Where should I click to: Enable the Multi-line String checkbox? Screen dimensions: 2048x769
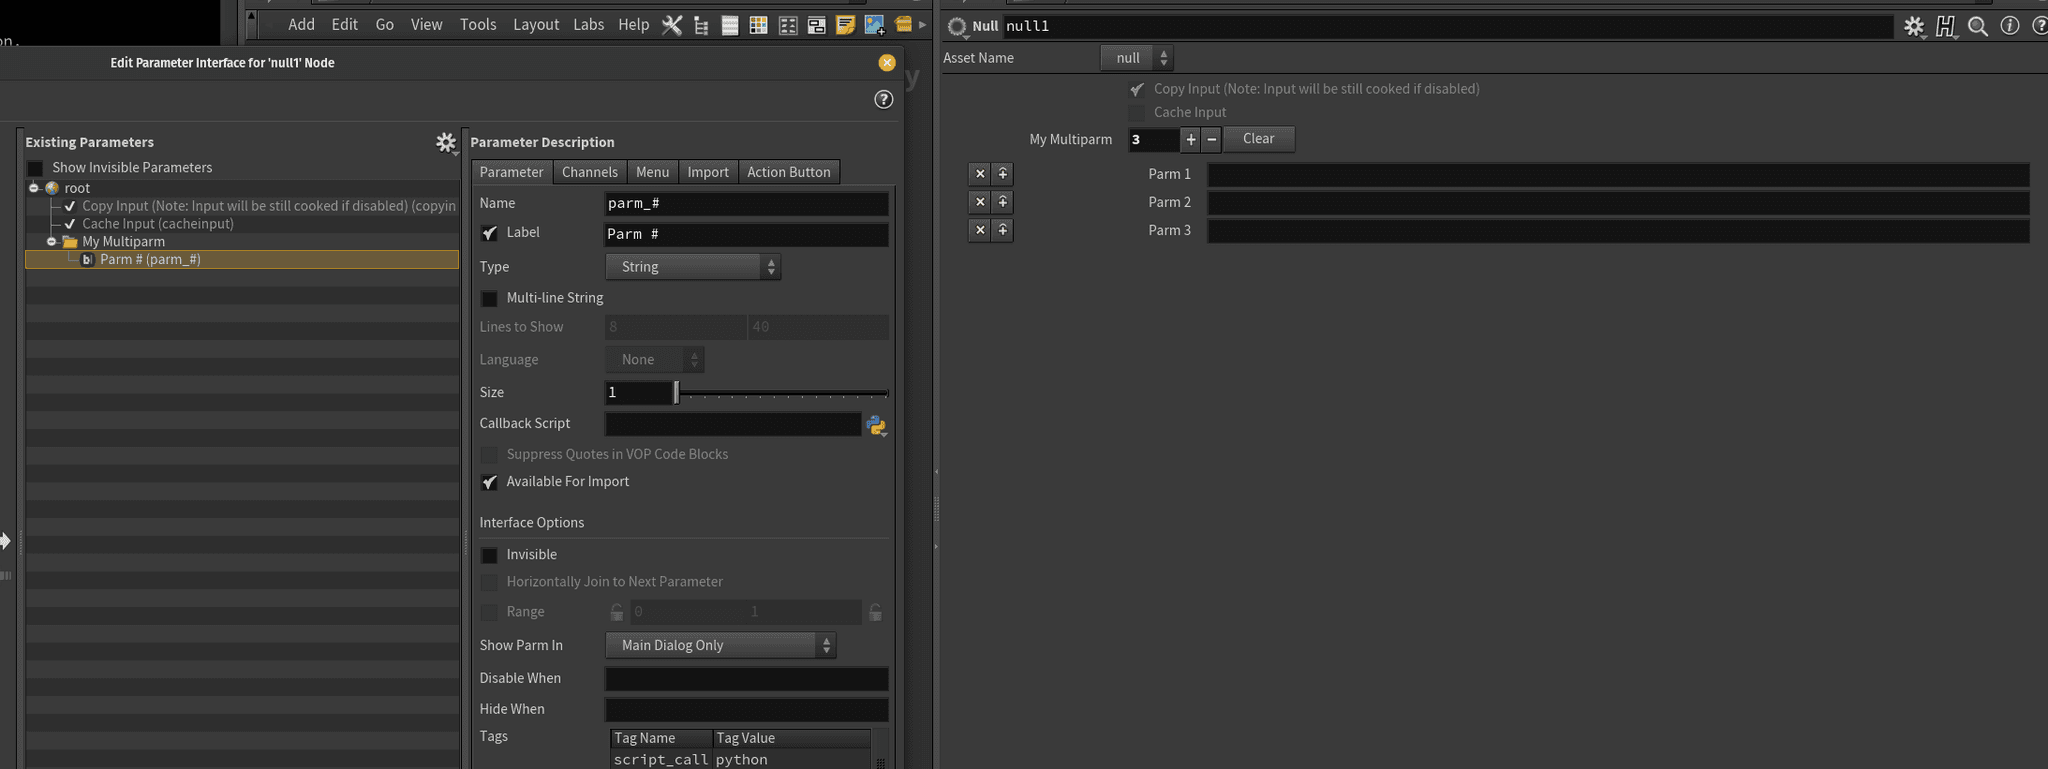489,299
